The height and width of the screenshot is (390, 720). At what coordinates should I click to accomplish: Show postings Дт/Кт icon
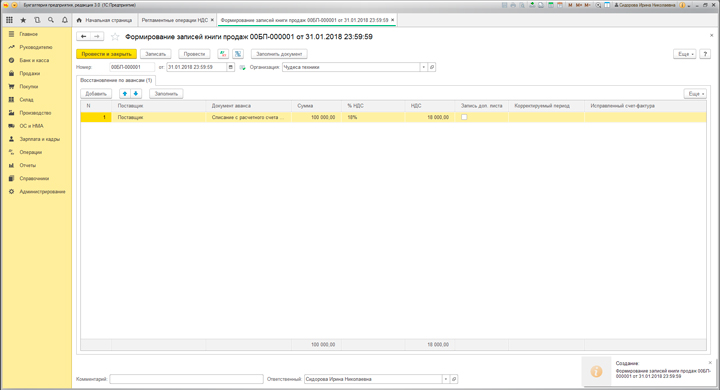[223, 54]
